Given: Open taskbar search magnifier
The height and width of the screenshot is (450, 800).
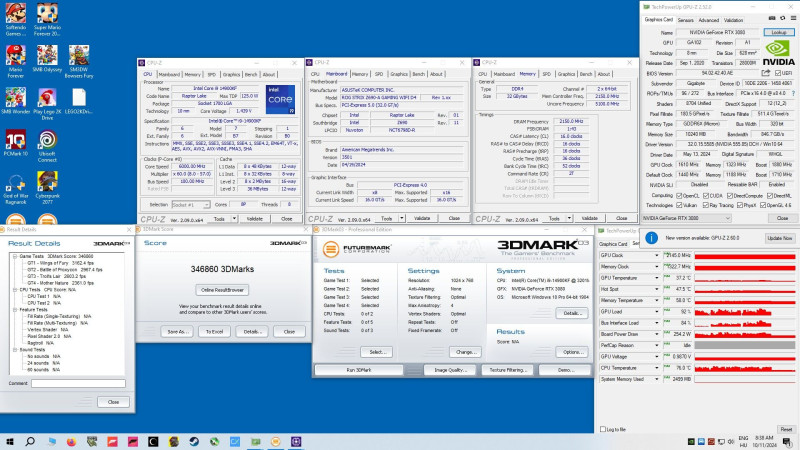Looking at the screenshot, I should [x=30, y=441].
